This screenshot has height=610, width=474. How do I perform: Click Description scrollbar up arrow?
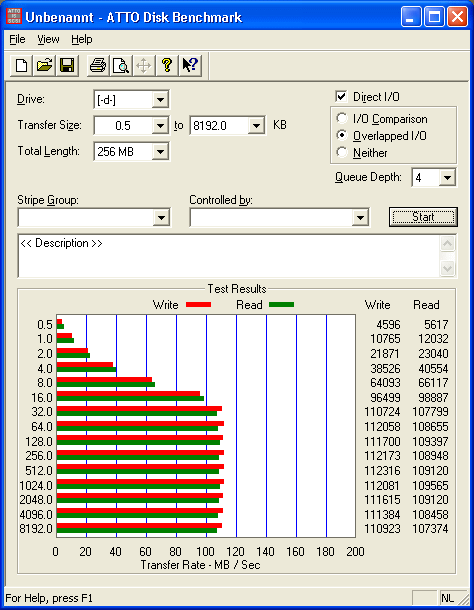[448, 244]
